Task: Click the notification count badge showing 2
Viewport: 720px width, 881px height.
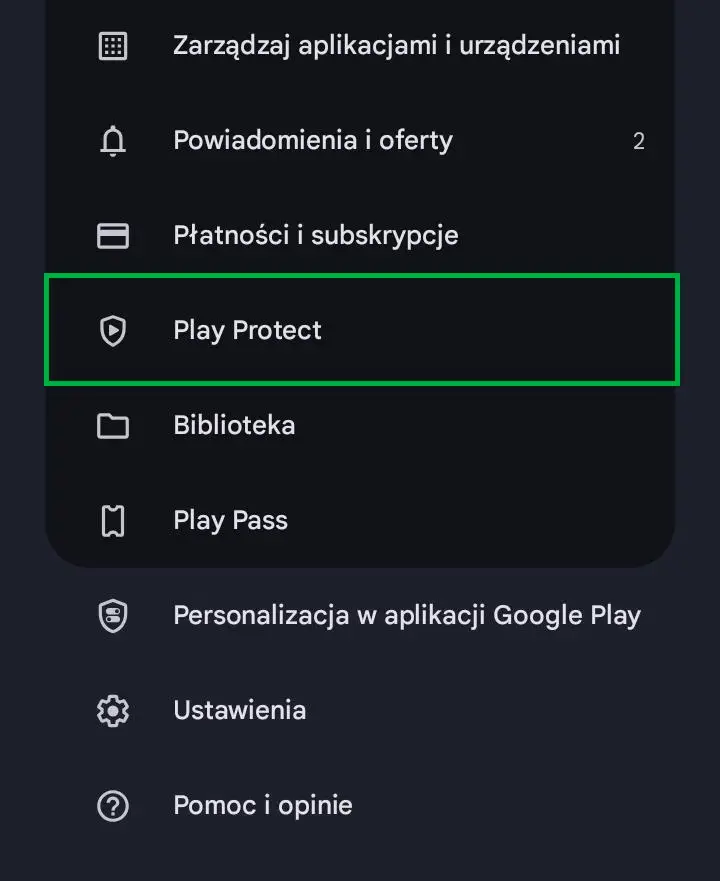Action: click(638, 141)
